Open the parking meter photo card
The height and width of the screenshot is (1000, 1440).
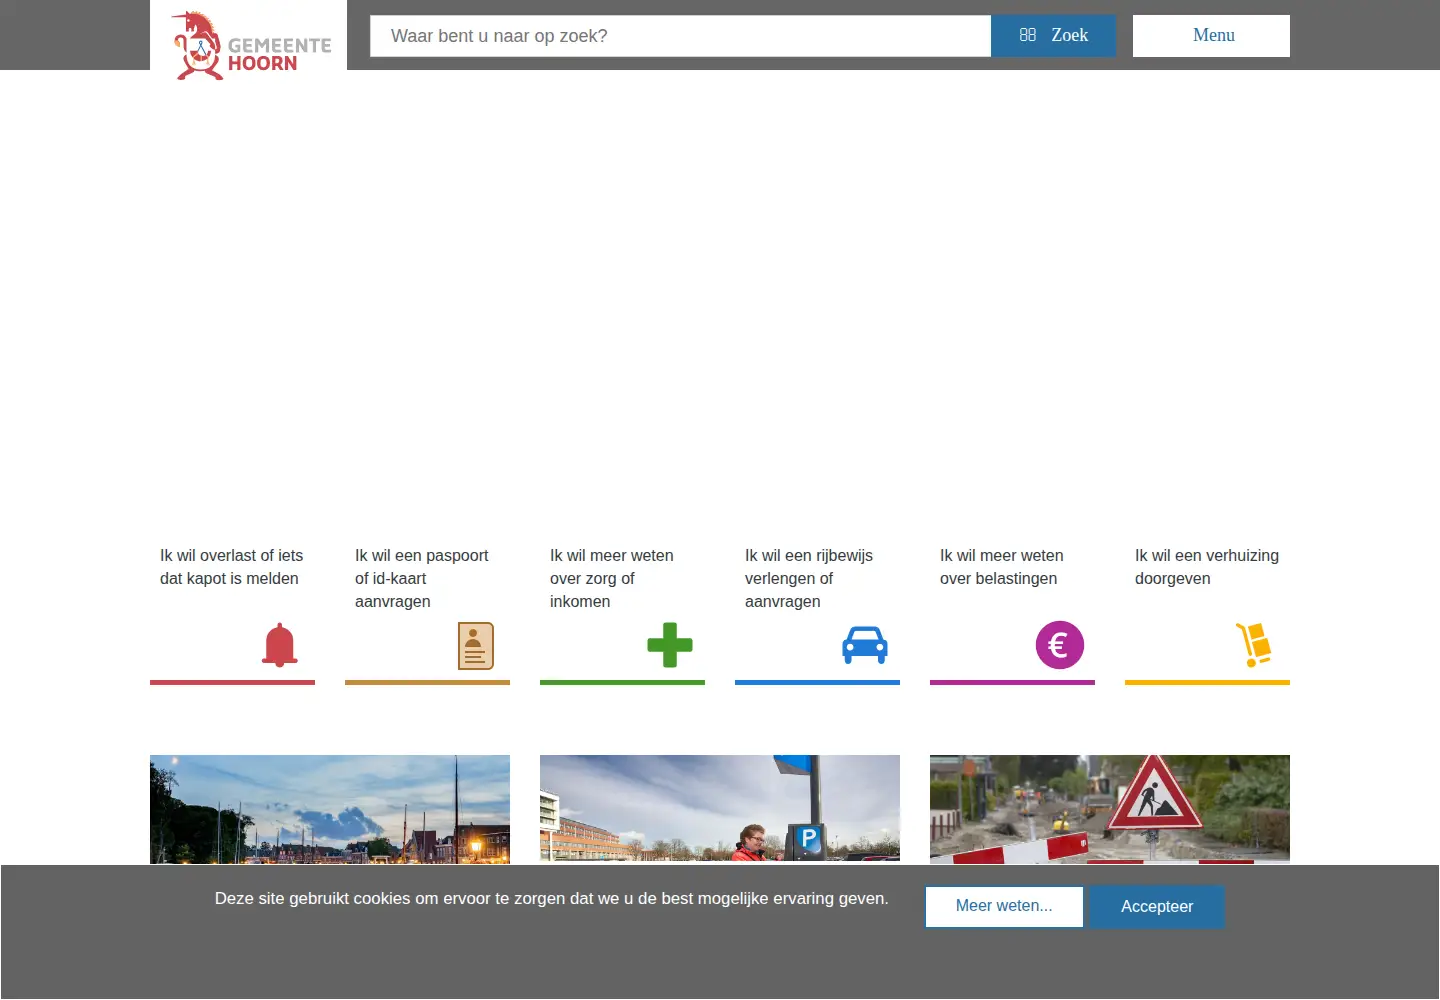click(720, 809)
